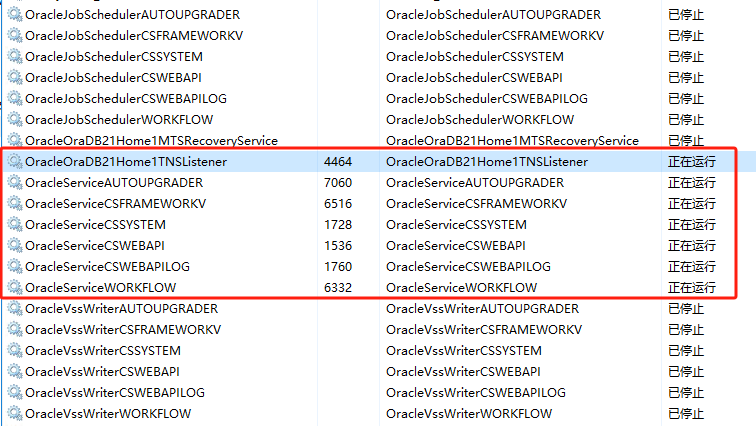The width and height of the screenshot is (756, 426).
Task: Select OracleServiceCSFRAMEWORKV service name
Action: tap(116, 203)
